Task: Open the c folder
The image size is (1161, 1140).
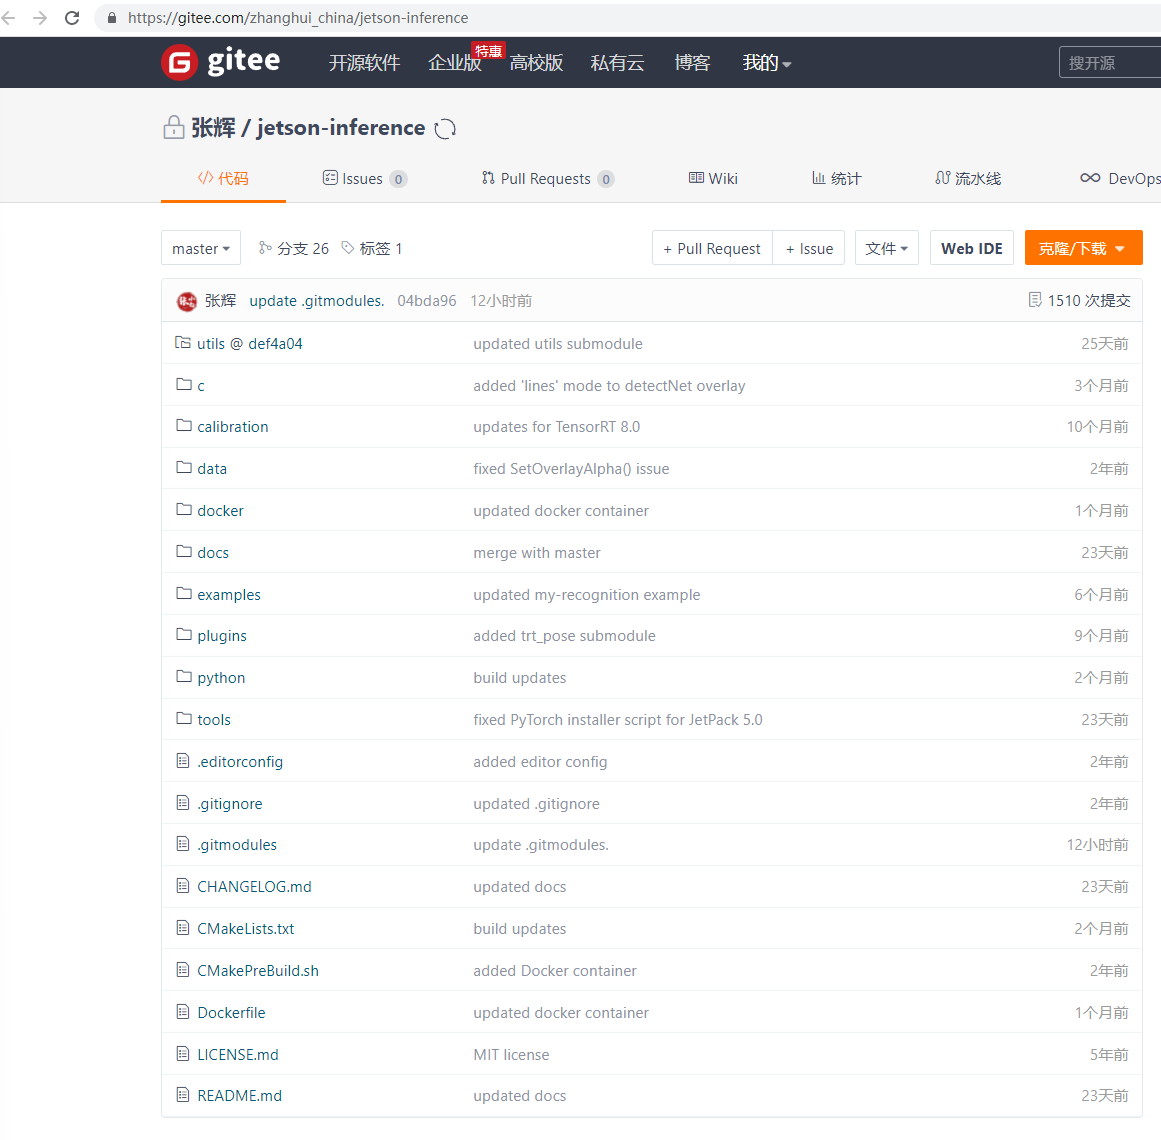Action: point(201,386)
